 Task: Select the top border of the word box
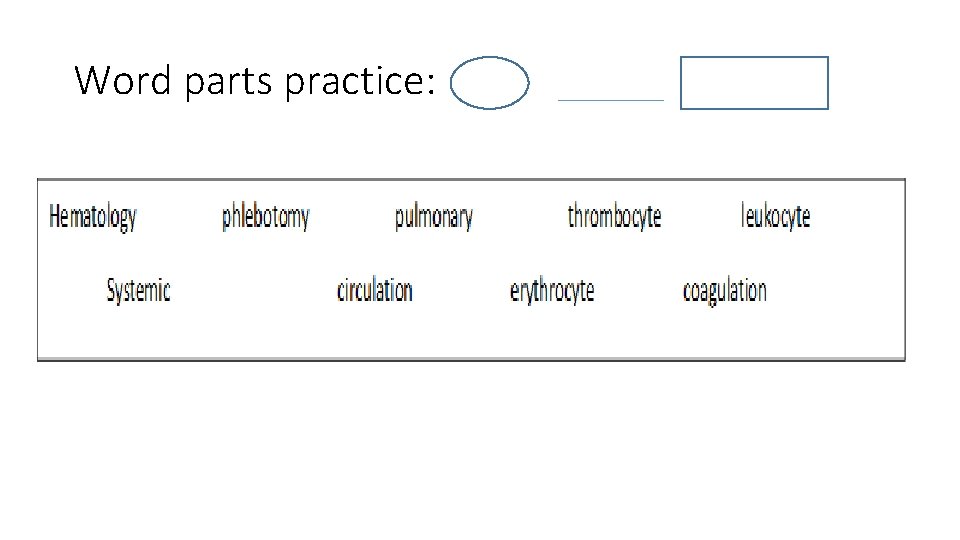coord(471,179)
